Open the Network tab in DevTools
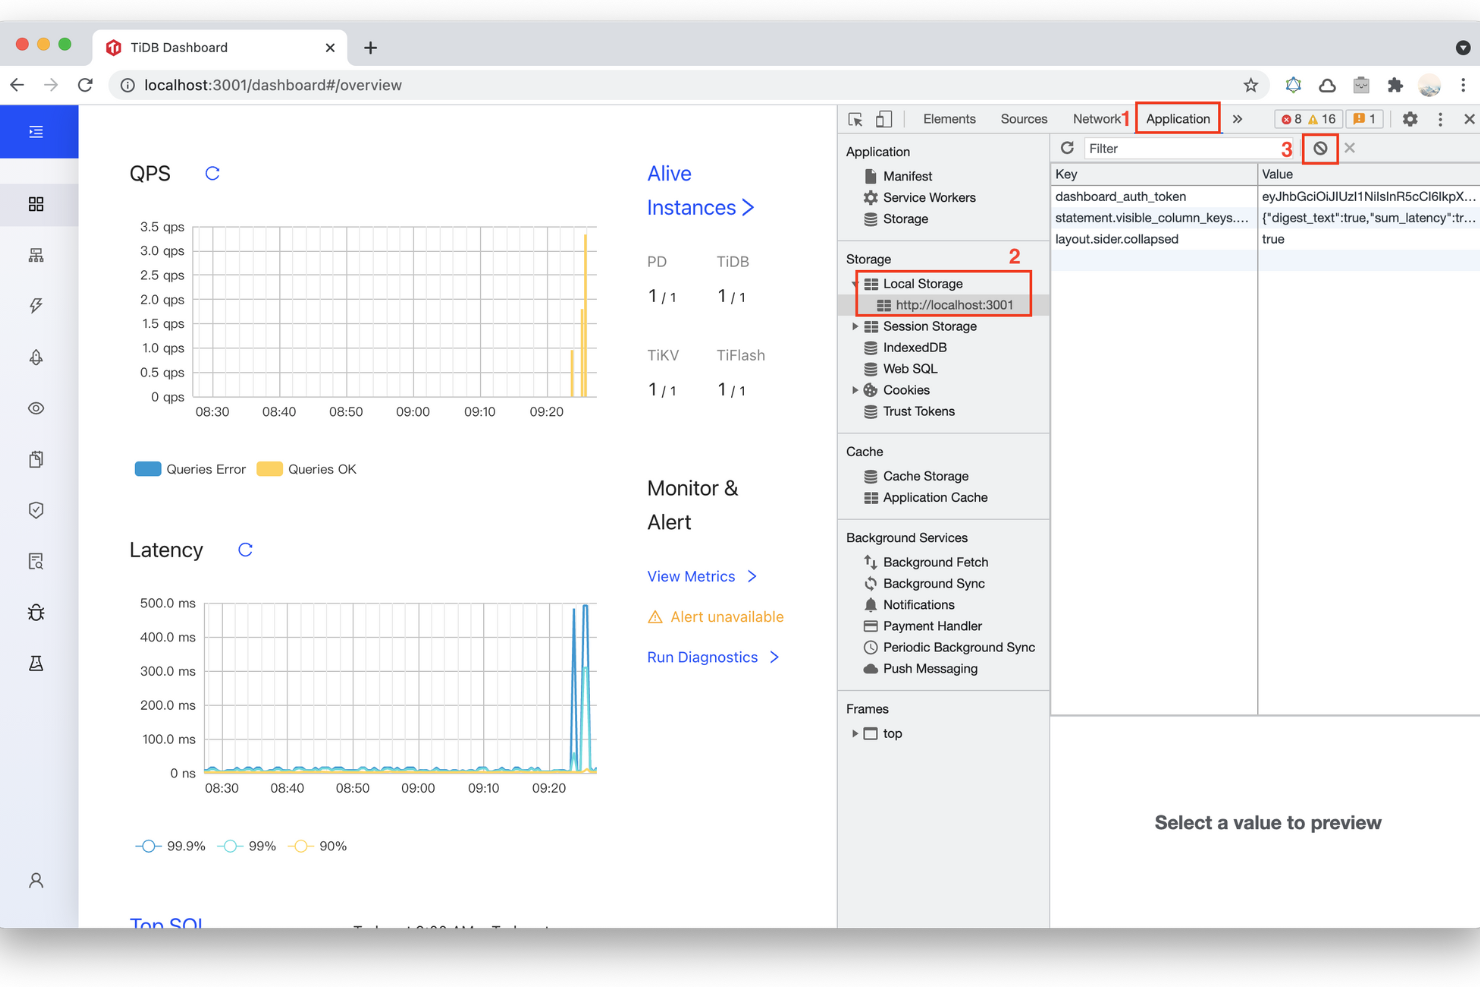The height and width of the screenshot is (987, 1480). (x=1095, y=119)
